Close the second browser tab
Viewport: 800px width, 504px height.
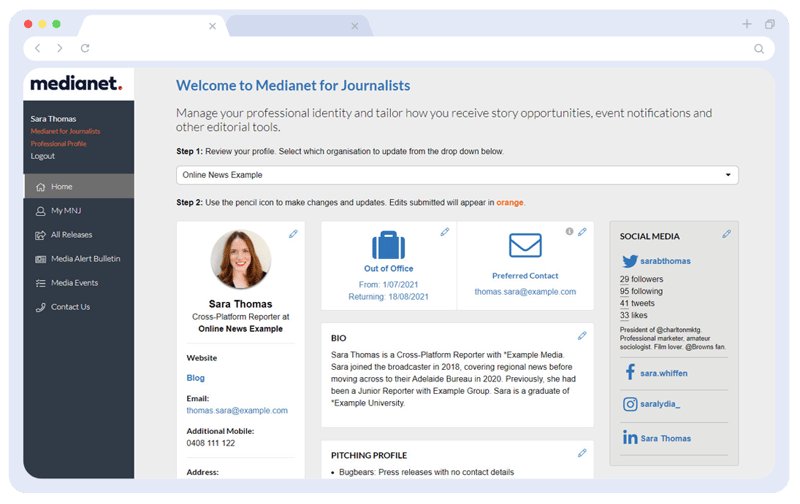point(355,26)
